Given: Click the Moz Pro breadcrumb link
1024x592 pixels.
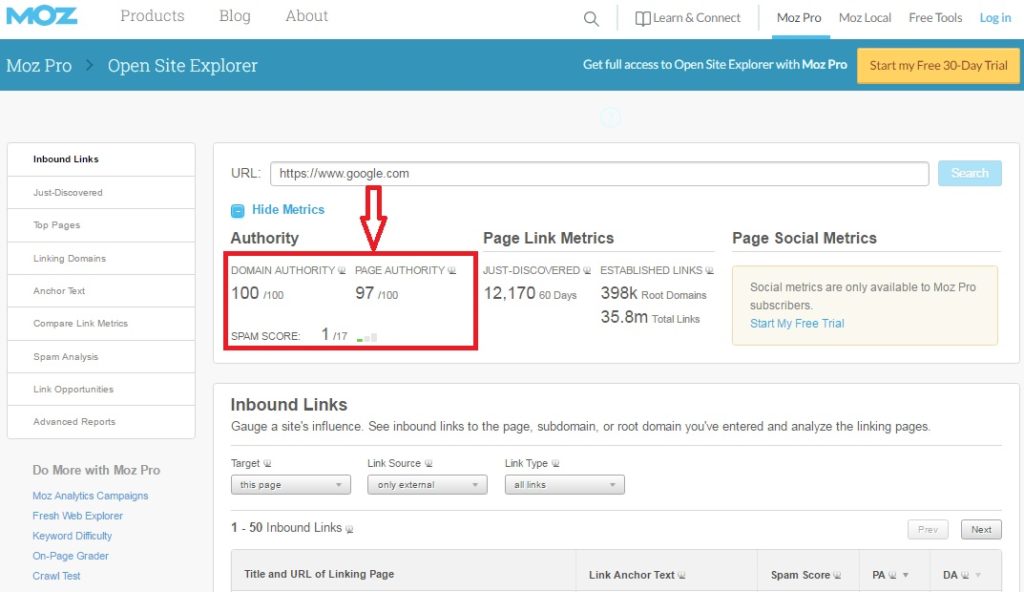Looking at the screenshot, I should [39, 65].
